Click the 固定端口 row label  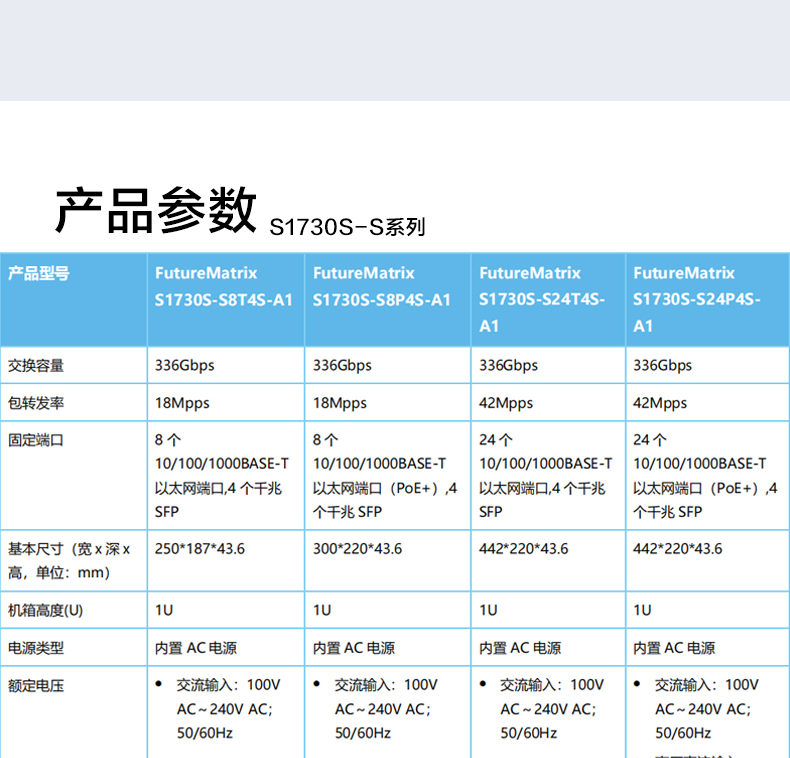[x=36, y=440]
